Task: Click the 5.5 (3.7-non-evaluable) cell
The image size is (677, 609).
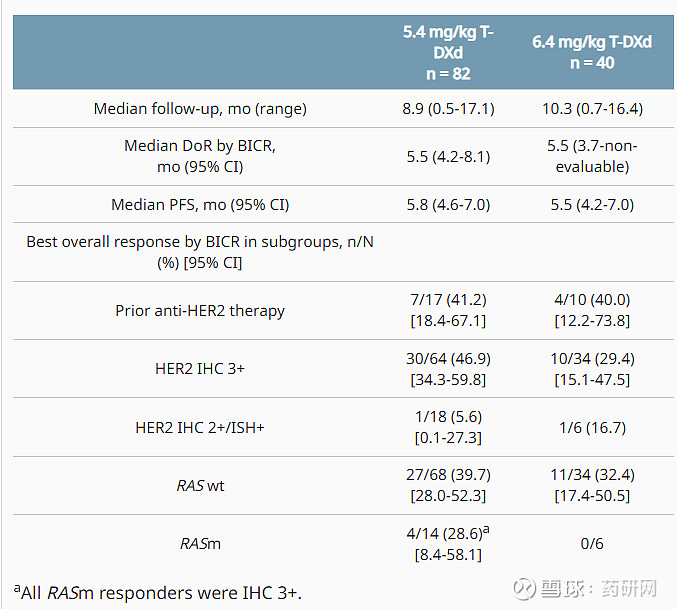Action: pyautogui.click(x=592, y=156)
